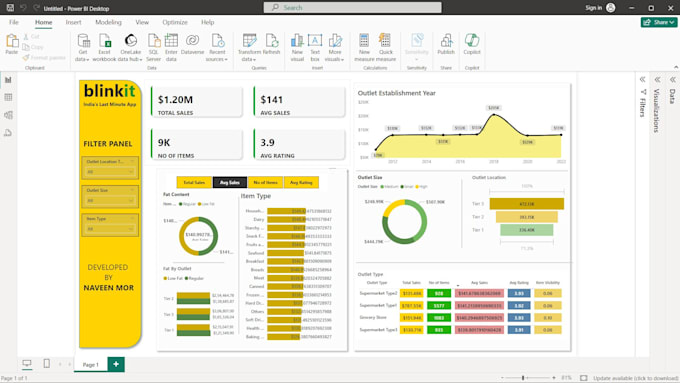Screen dimensions: 680x383
Task: Go to previous page tab arrow
Action: (60, 364)
